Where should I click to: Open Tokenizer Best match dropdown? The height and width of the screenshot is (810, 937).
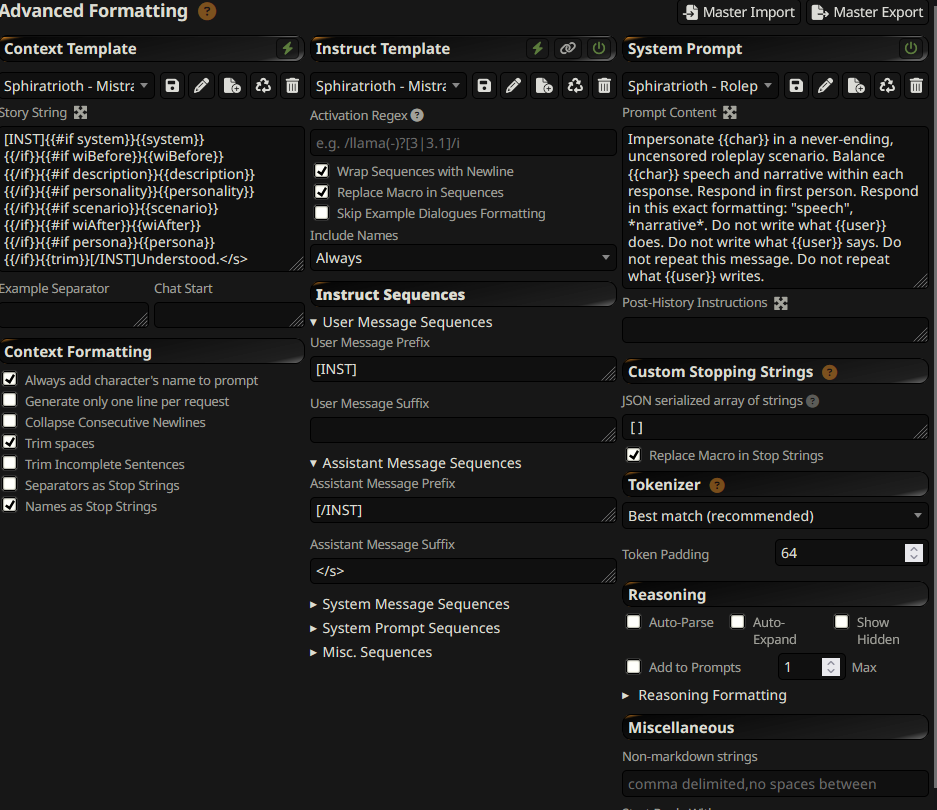[775, 516]
